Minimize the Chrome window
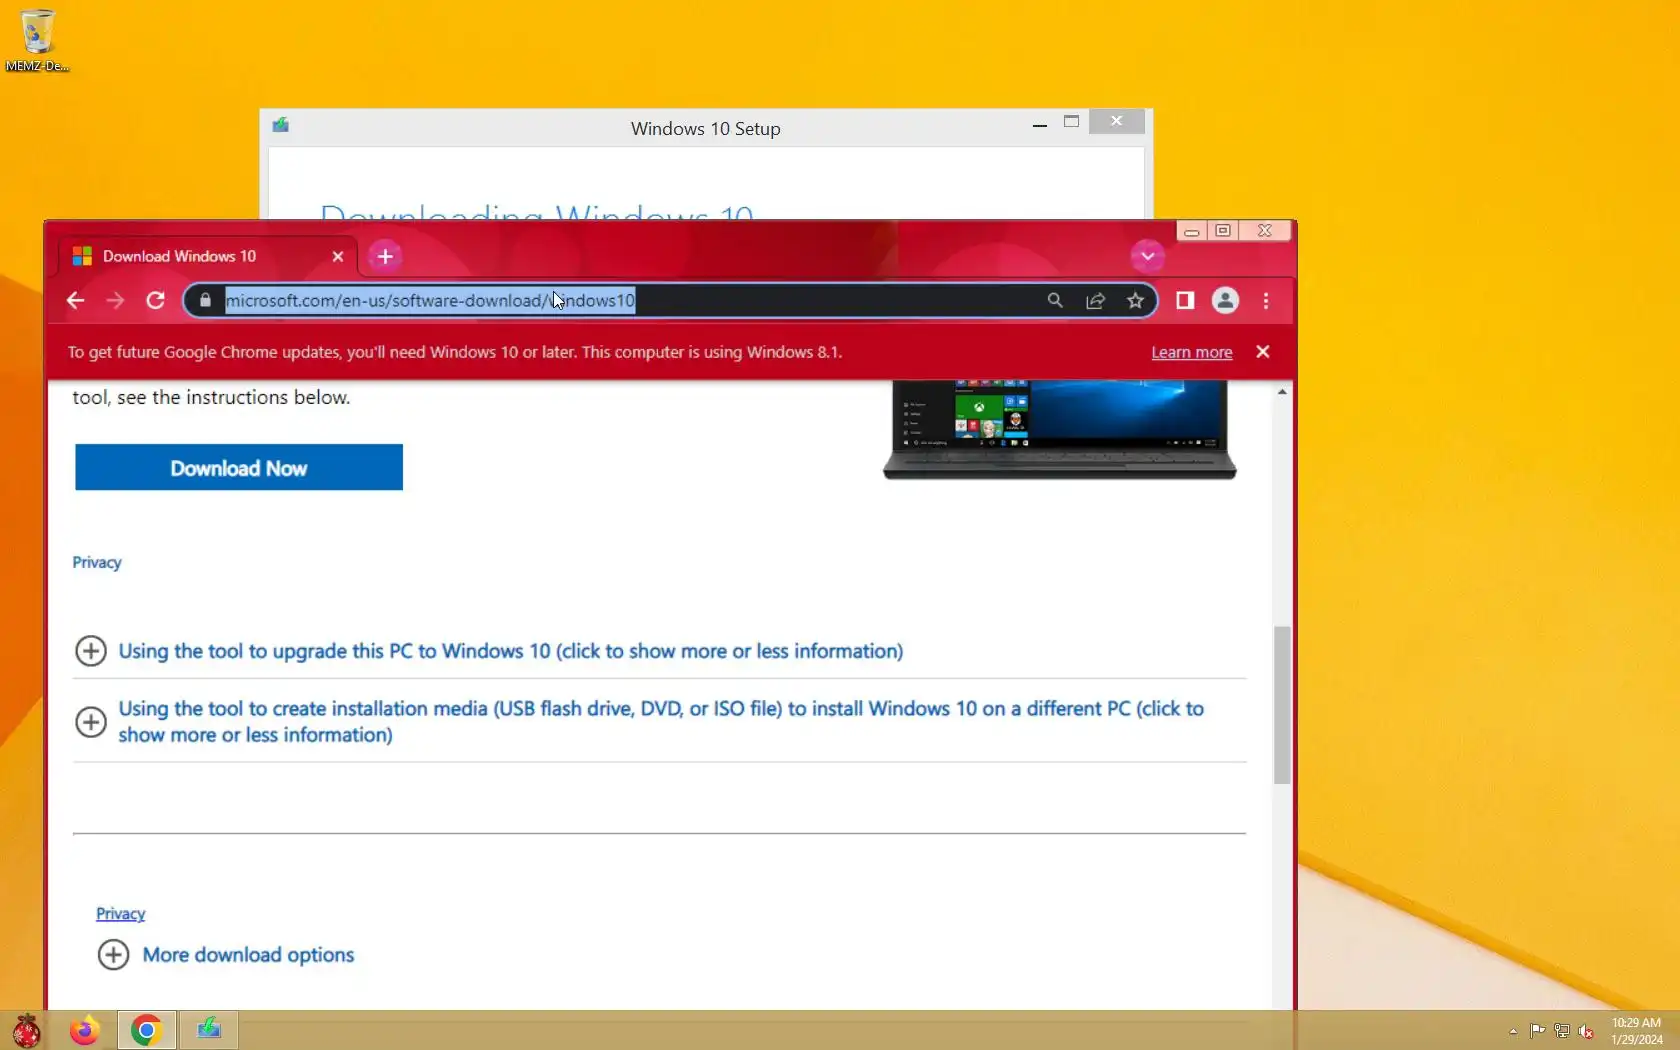This screenshot has height=1050, width=1680. [1191, 231]
